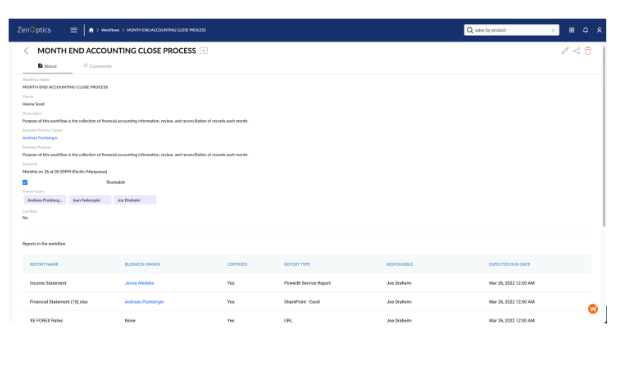
Task: Sort by the Business Owner column header
Action: 143,264
